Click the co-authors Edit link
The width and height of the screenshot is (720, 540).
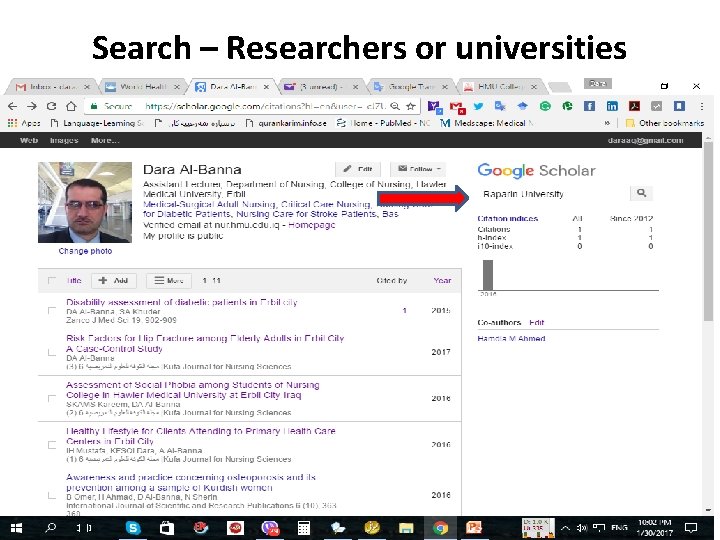coord(536,322)
